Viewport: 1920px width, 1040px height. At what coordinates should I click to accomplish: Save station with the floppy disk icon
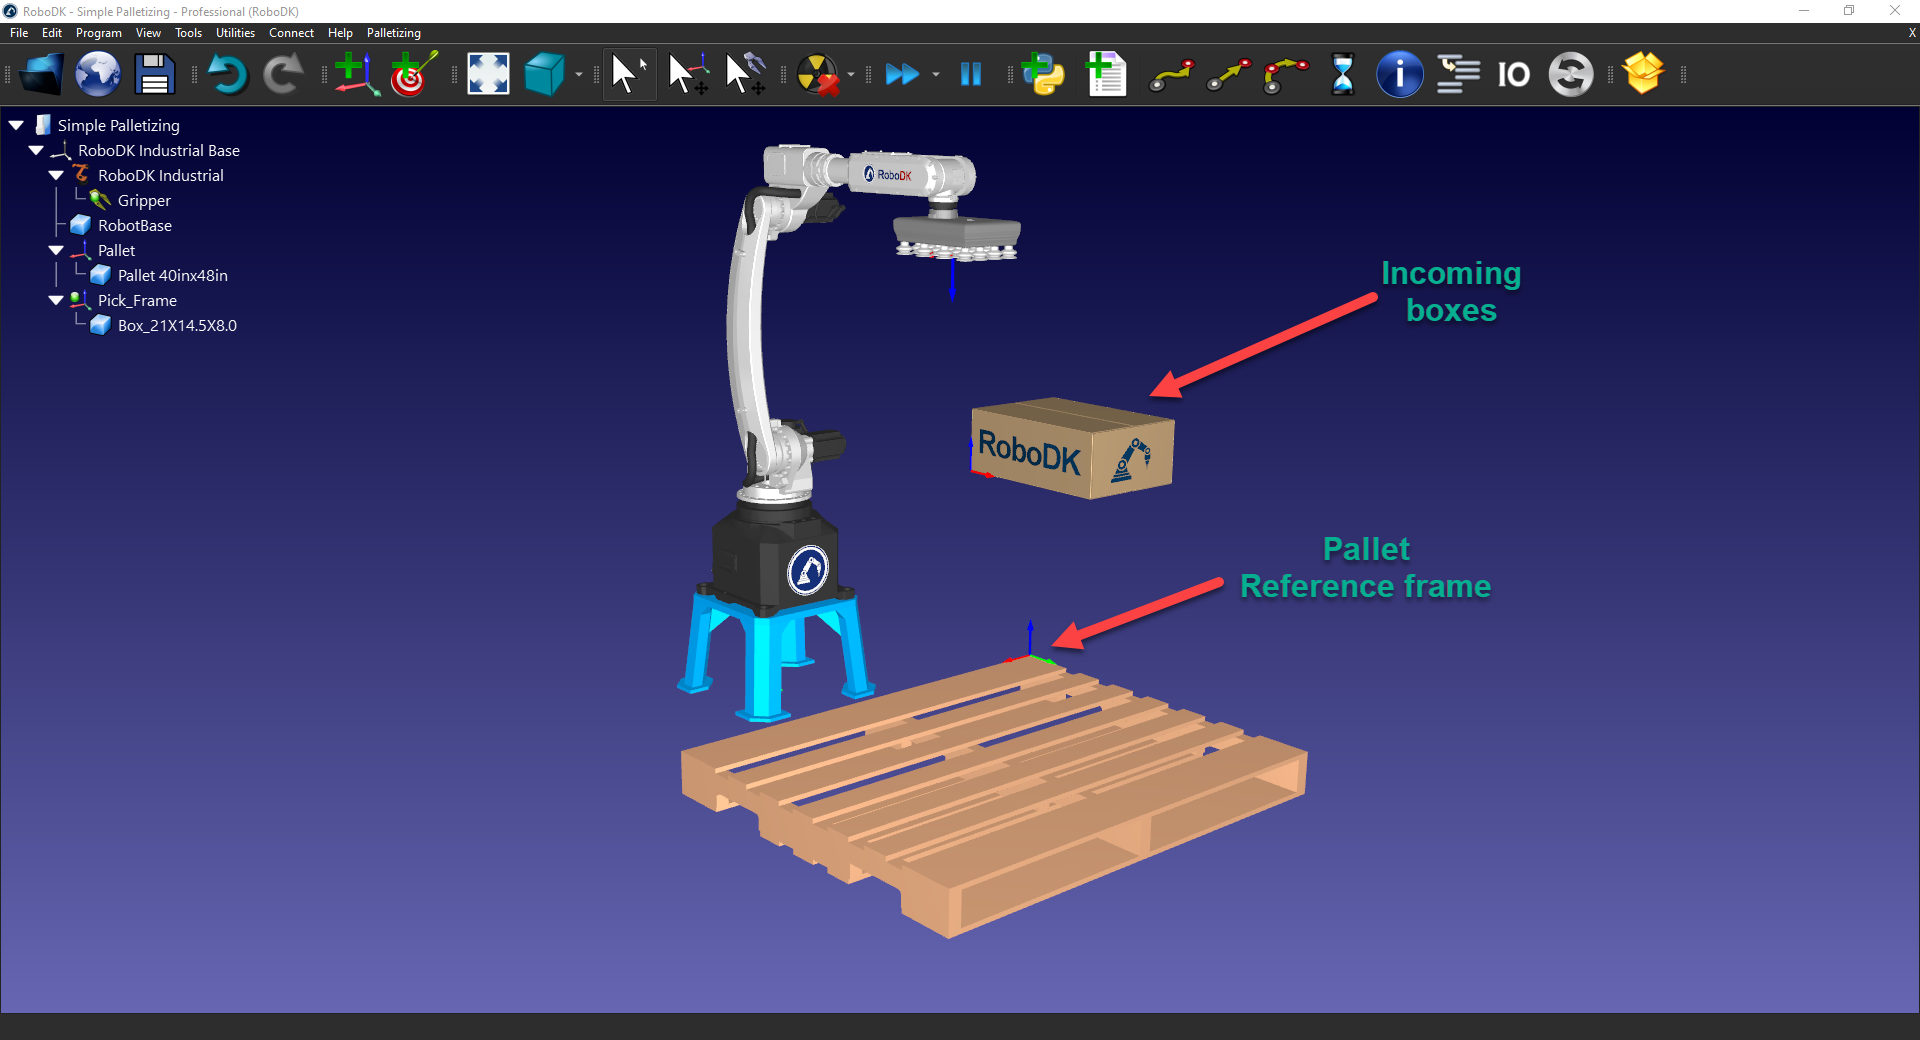point(155,74)
